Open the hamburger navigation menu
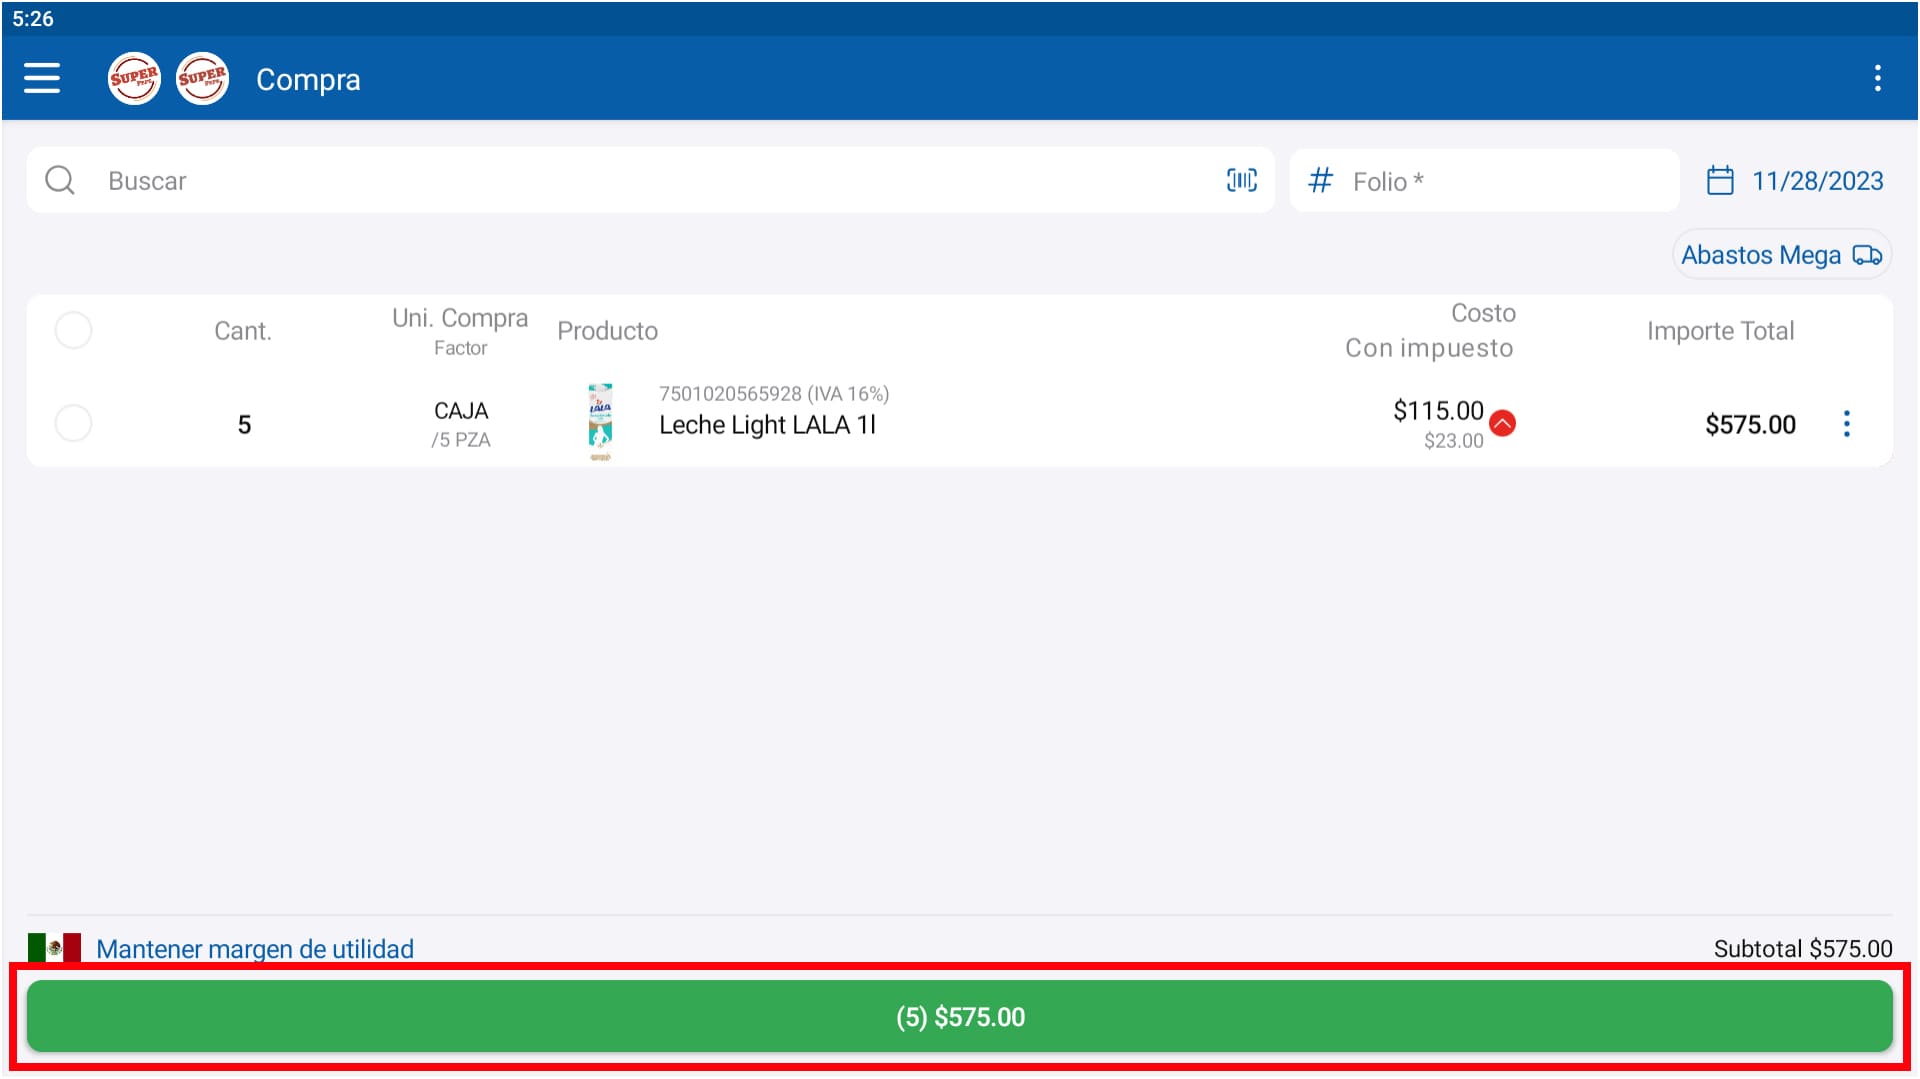 point(42,78)
